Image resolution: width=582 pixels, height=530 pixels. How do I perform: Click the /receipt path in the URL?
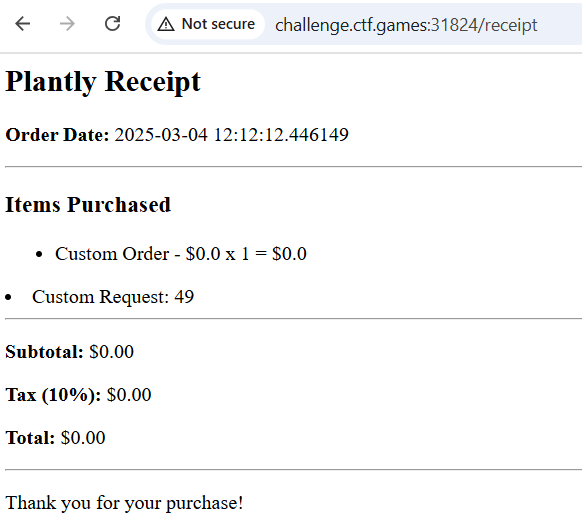pos(508,26)
